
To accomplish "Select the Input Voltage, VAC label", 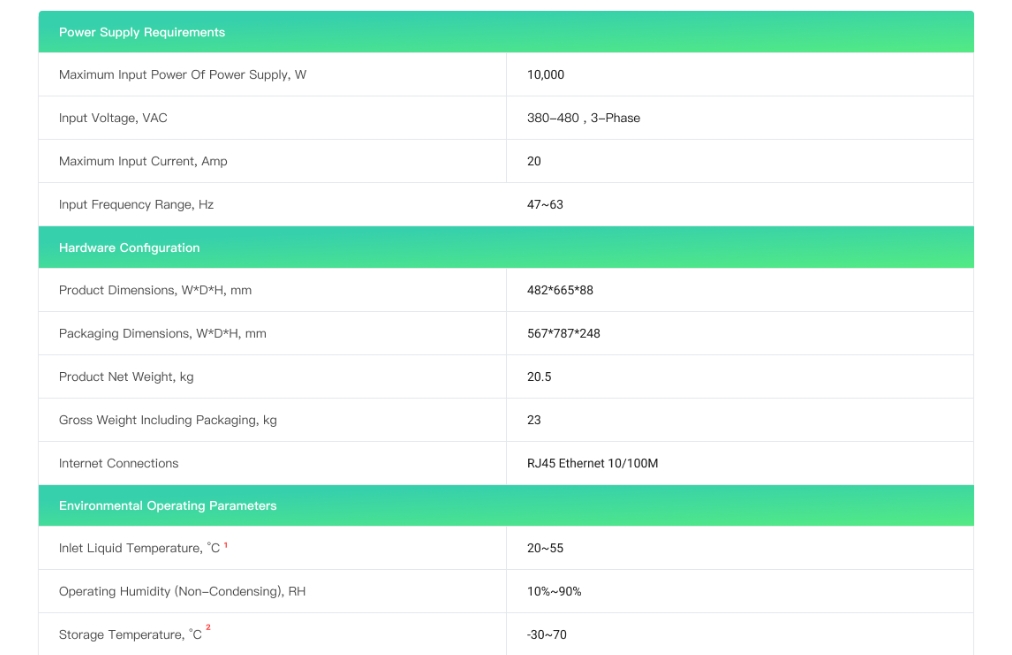I will click(x=113, y=118).
